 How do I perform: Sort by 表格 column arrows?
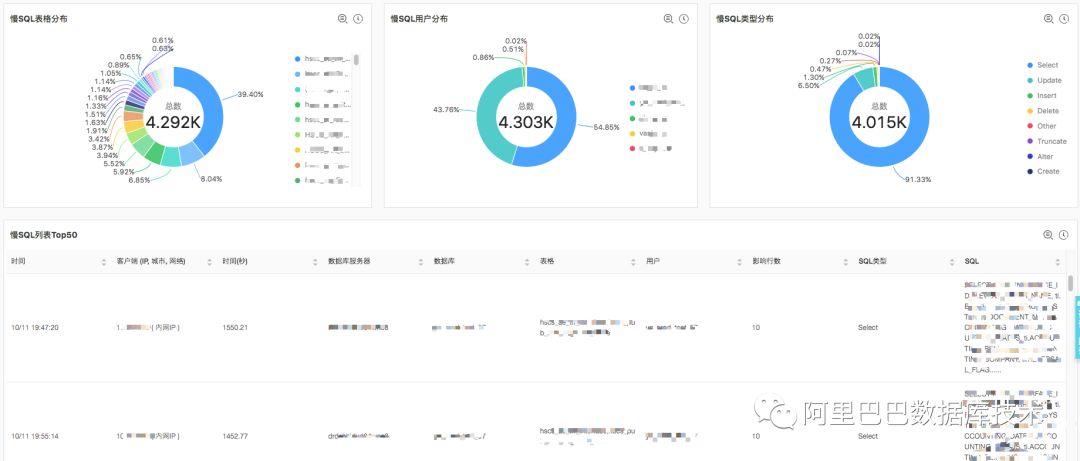[x=633, y=262]
